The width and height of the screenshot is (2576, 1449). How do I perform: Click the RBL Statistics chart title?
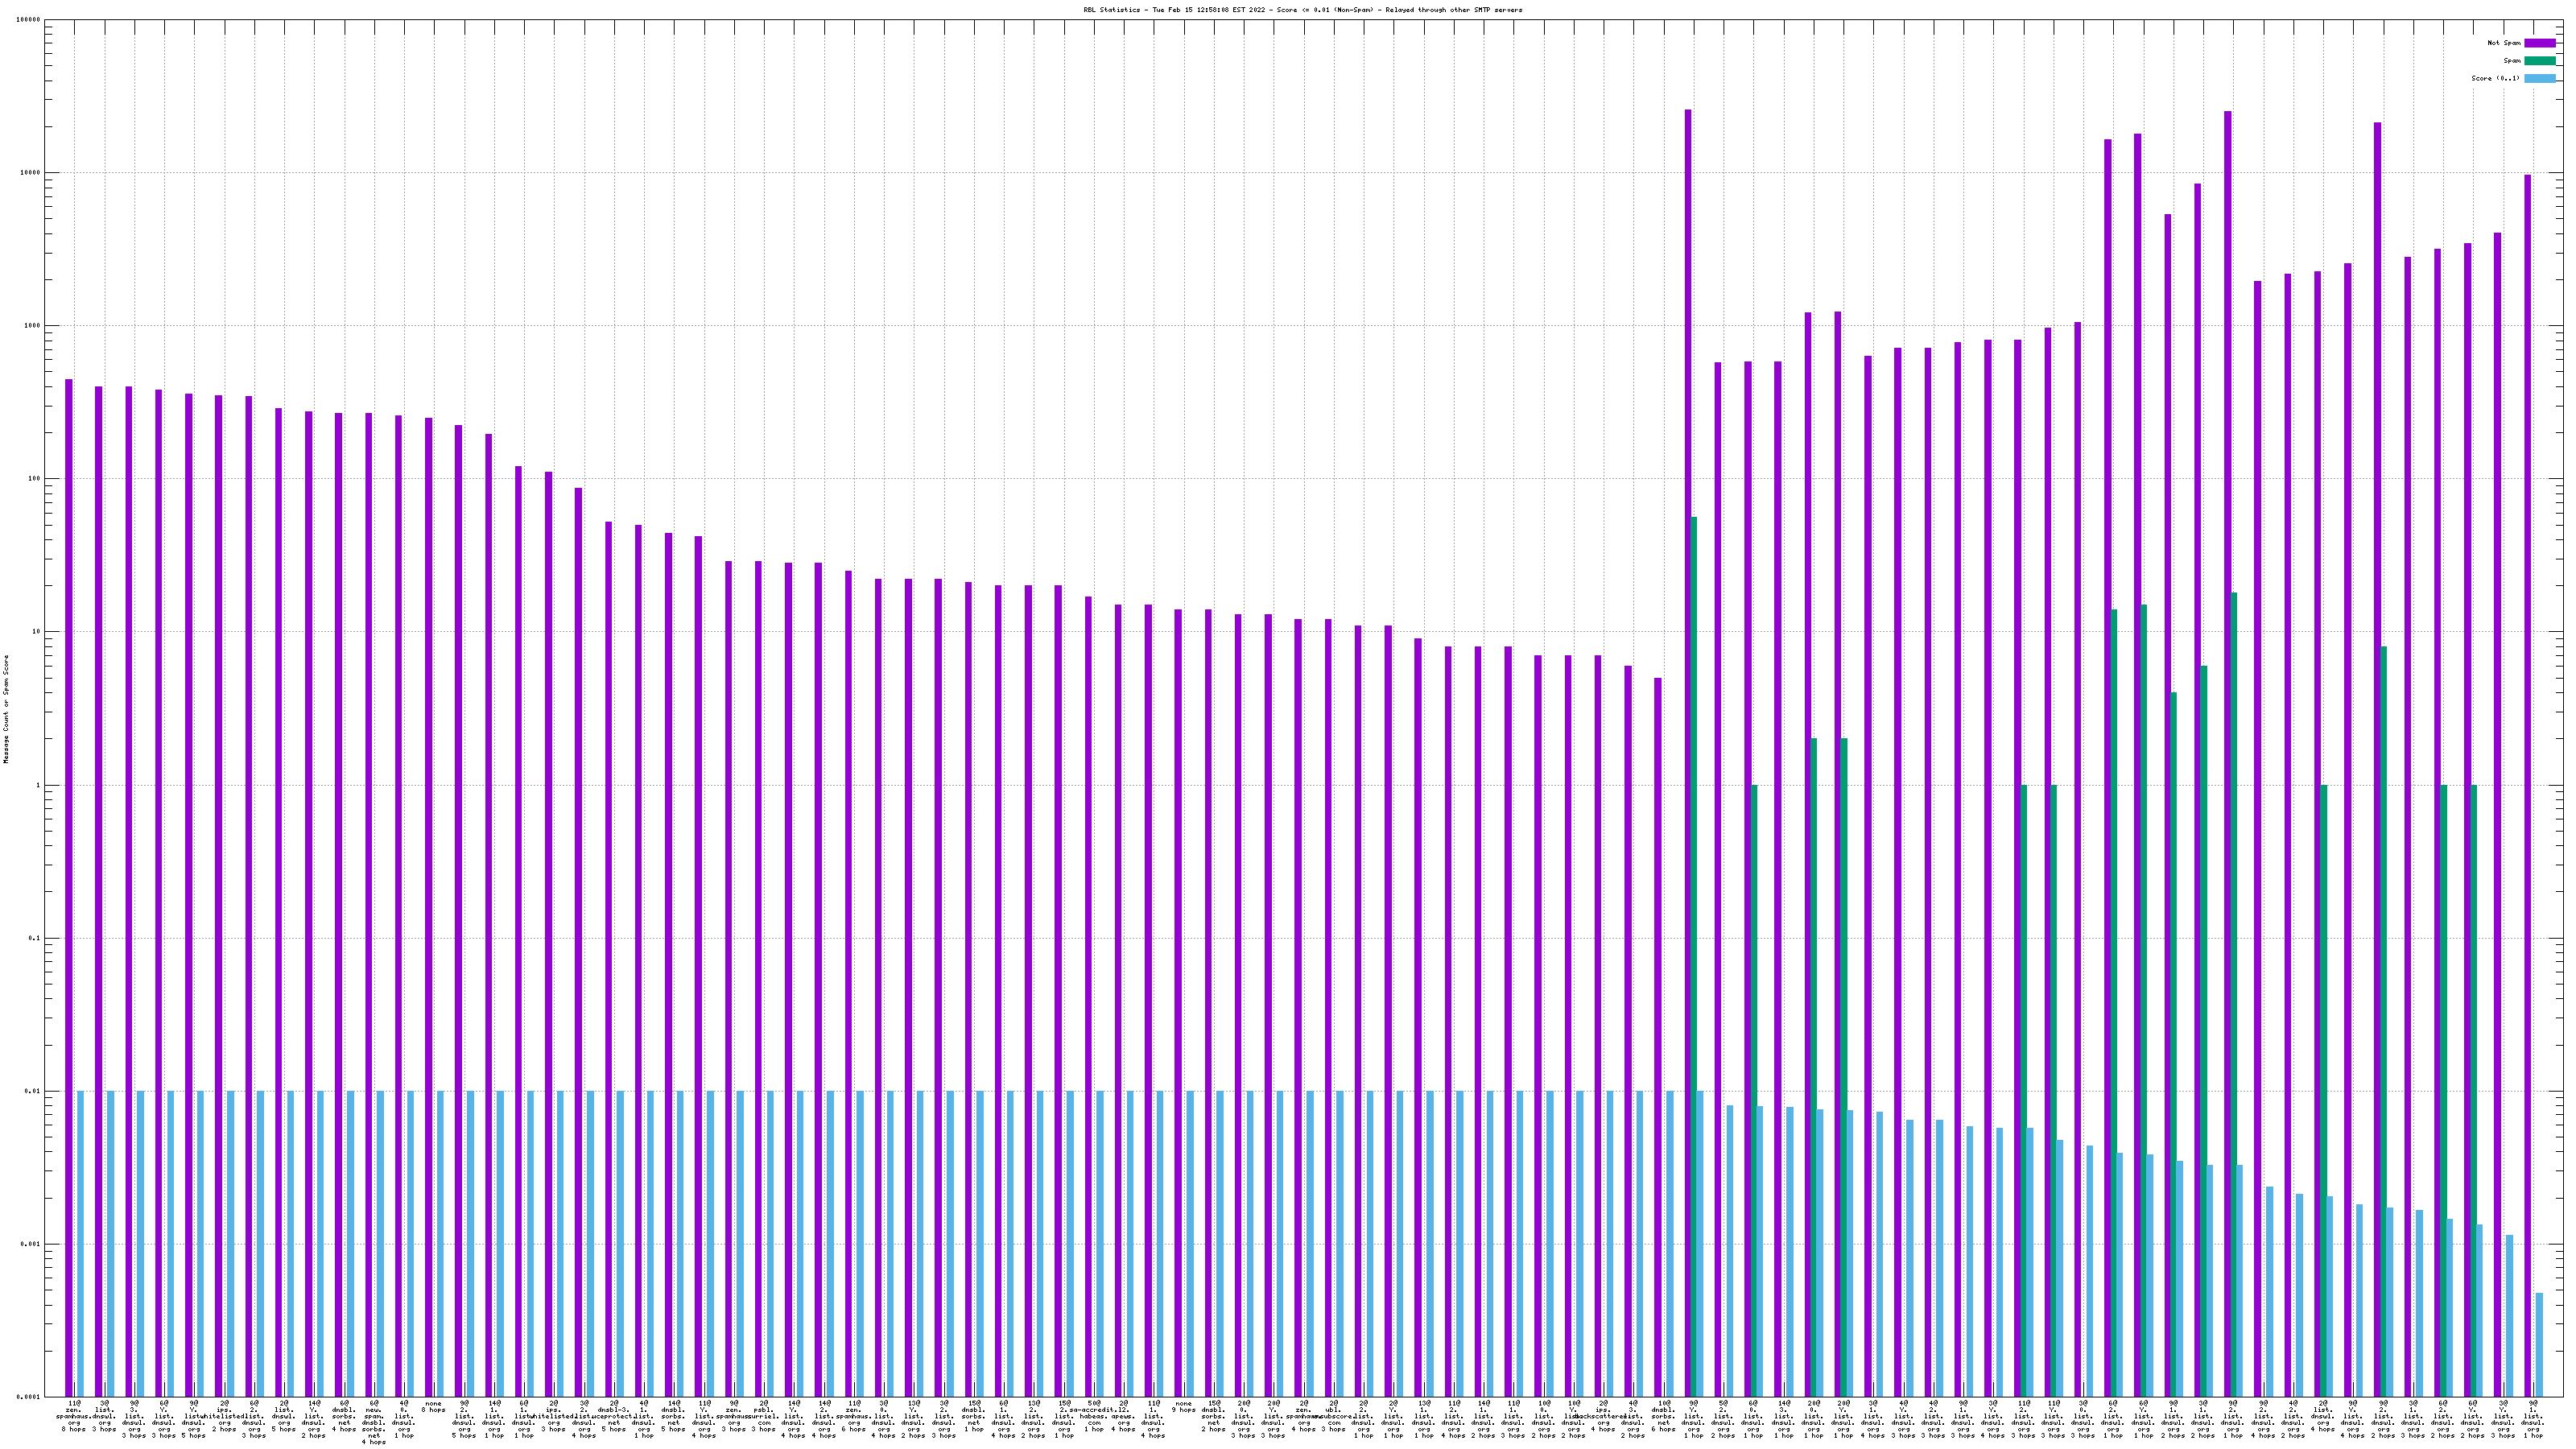click(x=1302, y=10)
